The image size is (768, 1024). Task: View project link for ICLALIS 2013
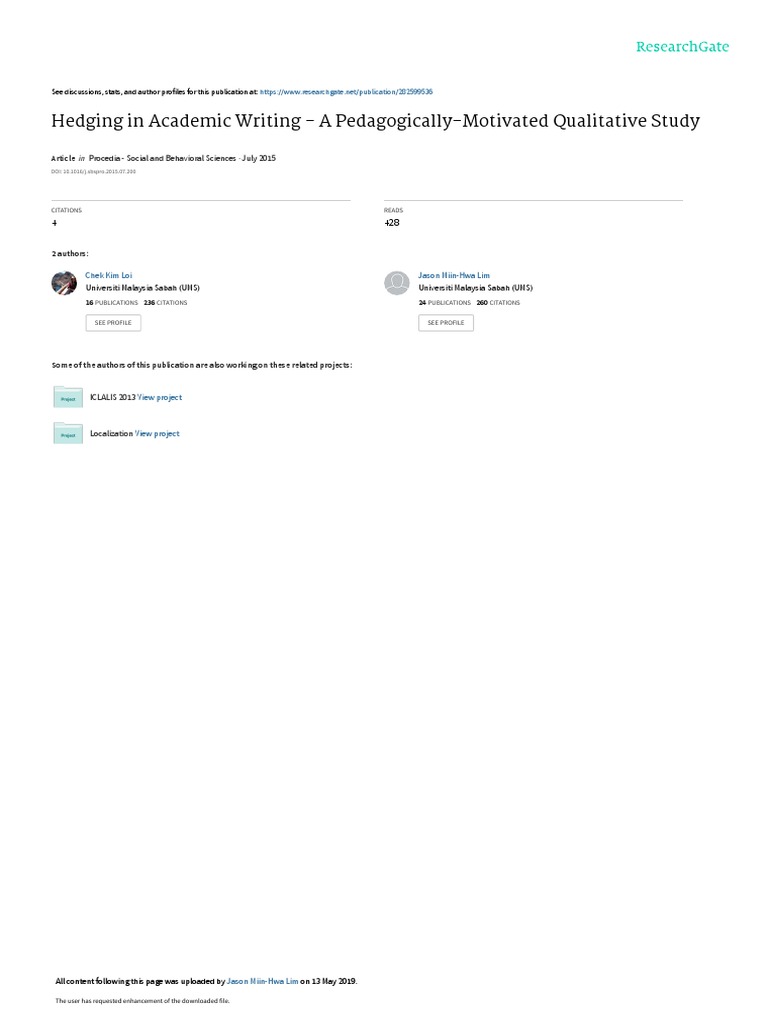(x=159, y=397)
